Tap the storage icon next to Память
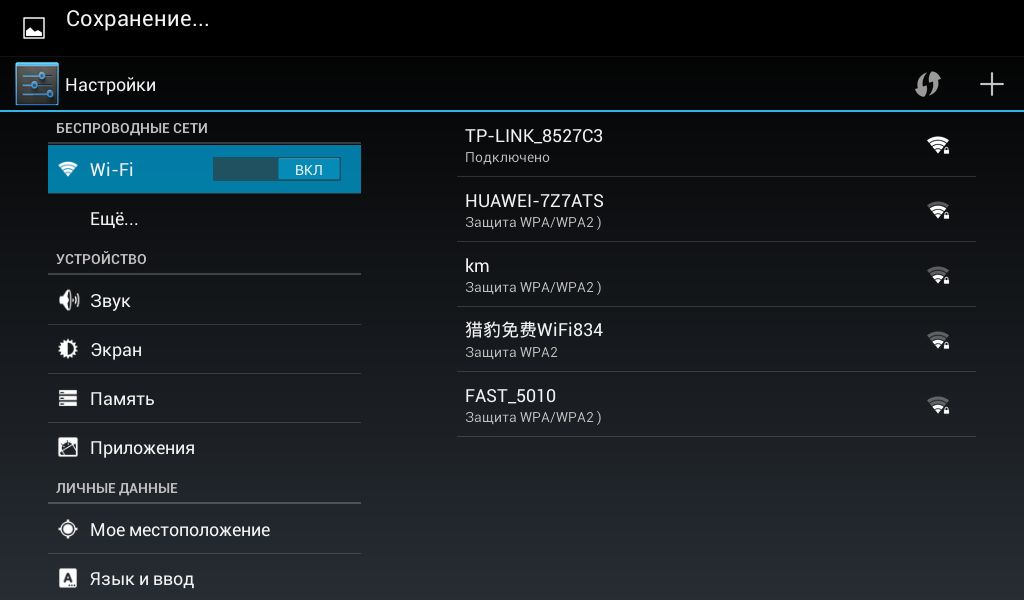Viewport: 1024px width, 600px height. click(x=68, y=398)
